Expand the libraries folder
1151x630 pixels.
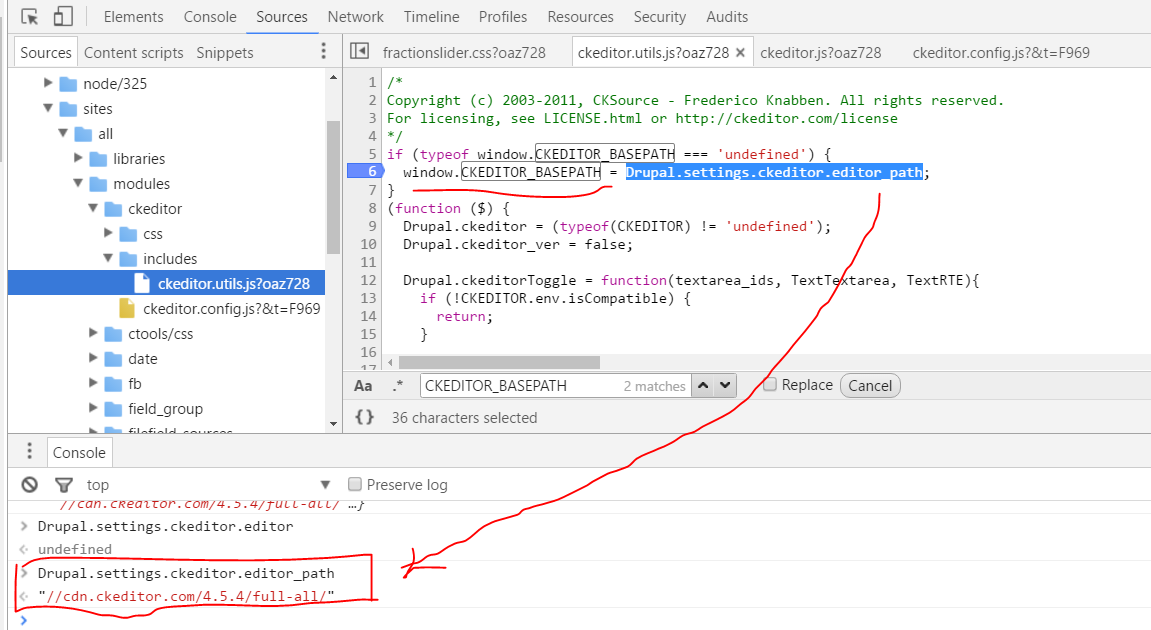(x=80, y=159)
